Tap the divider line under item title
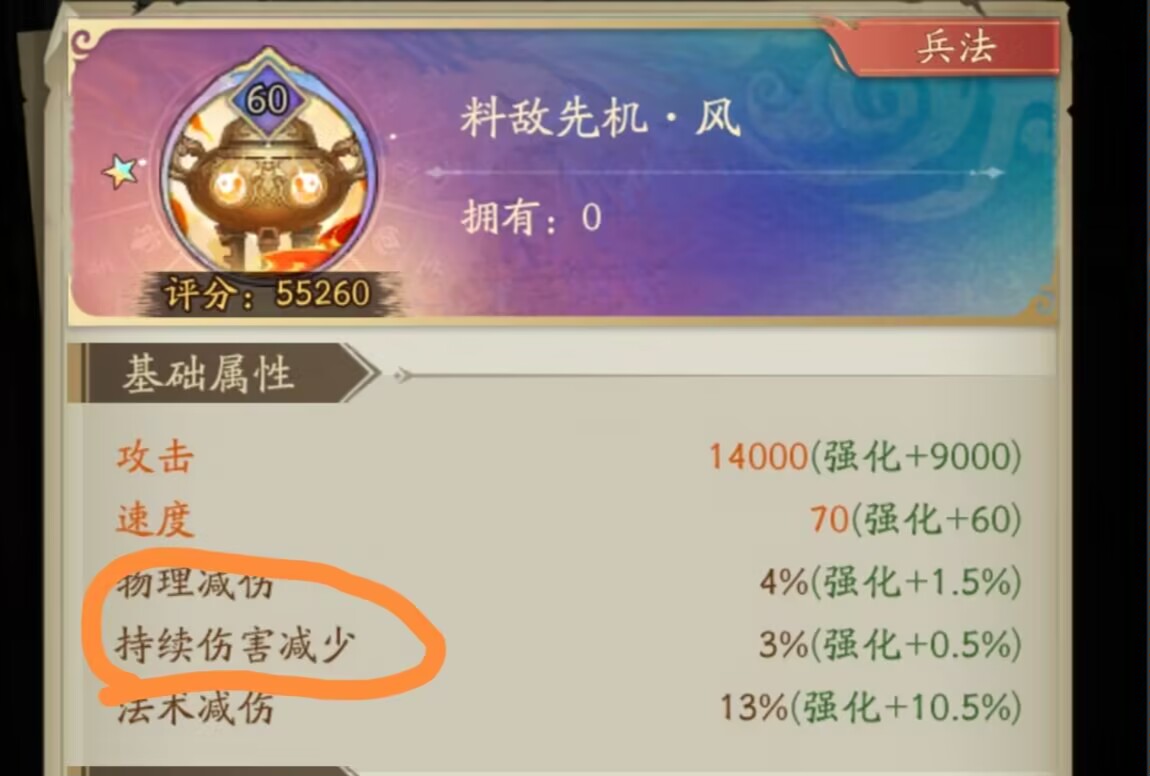1150x776 pixels. coord(714,173)
